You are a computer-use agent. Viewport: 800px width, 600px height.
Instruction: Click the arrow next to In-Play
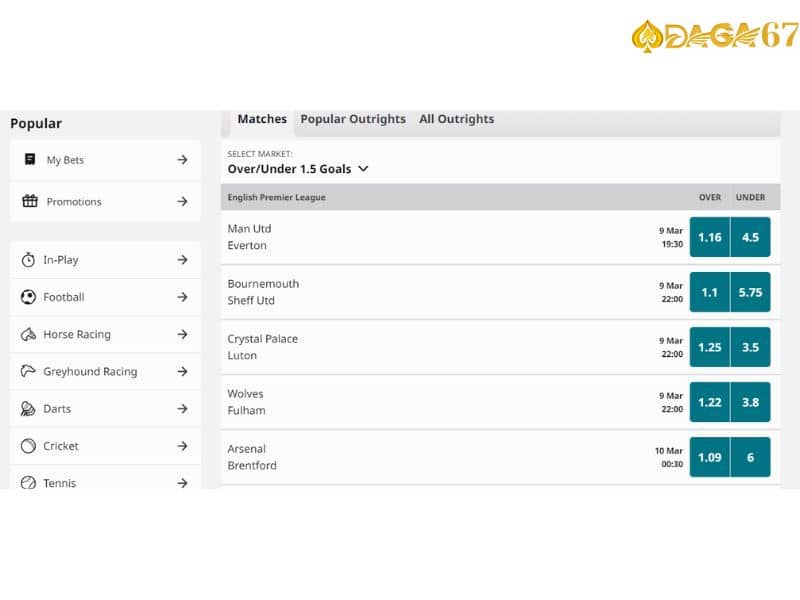[183, 260]
